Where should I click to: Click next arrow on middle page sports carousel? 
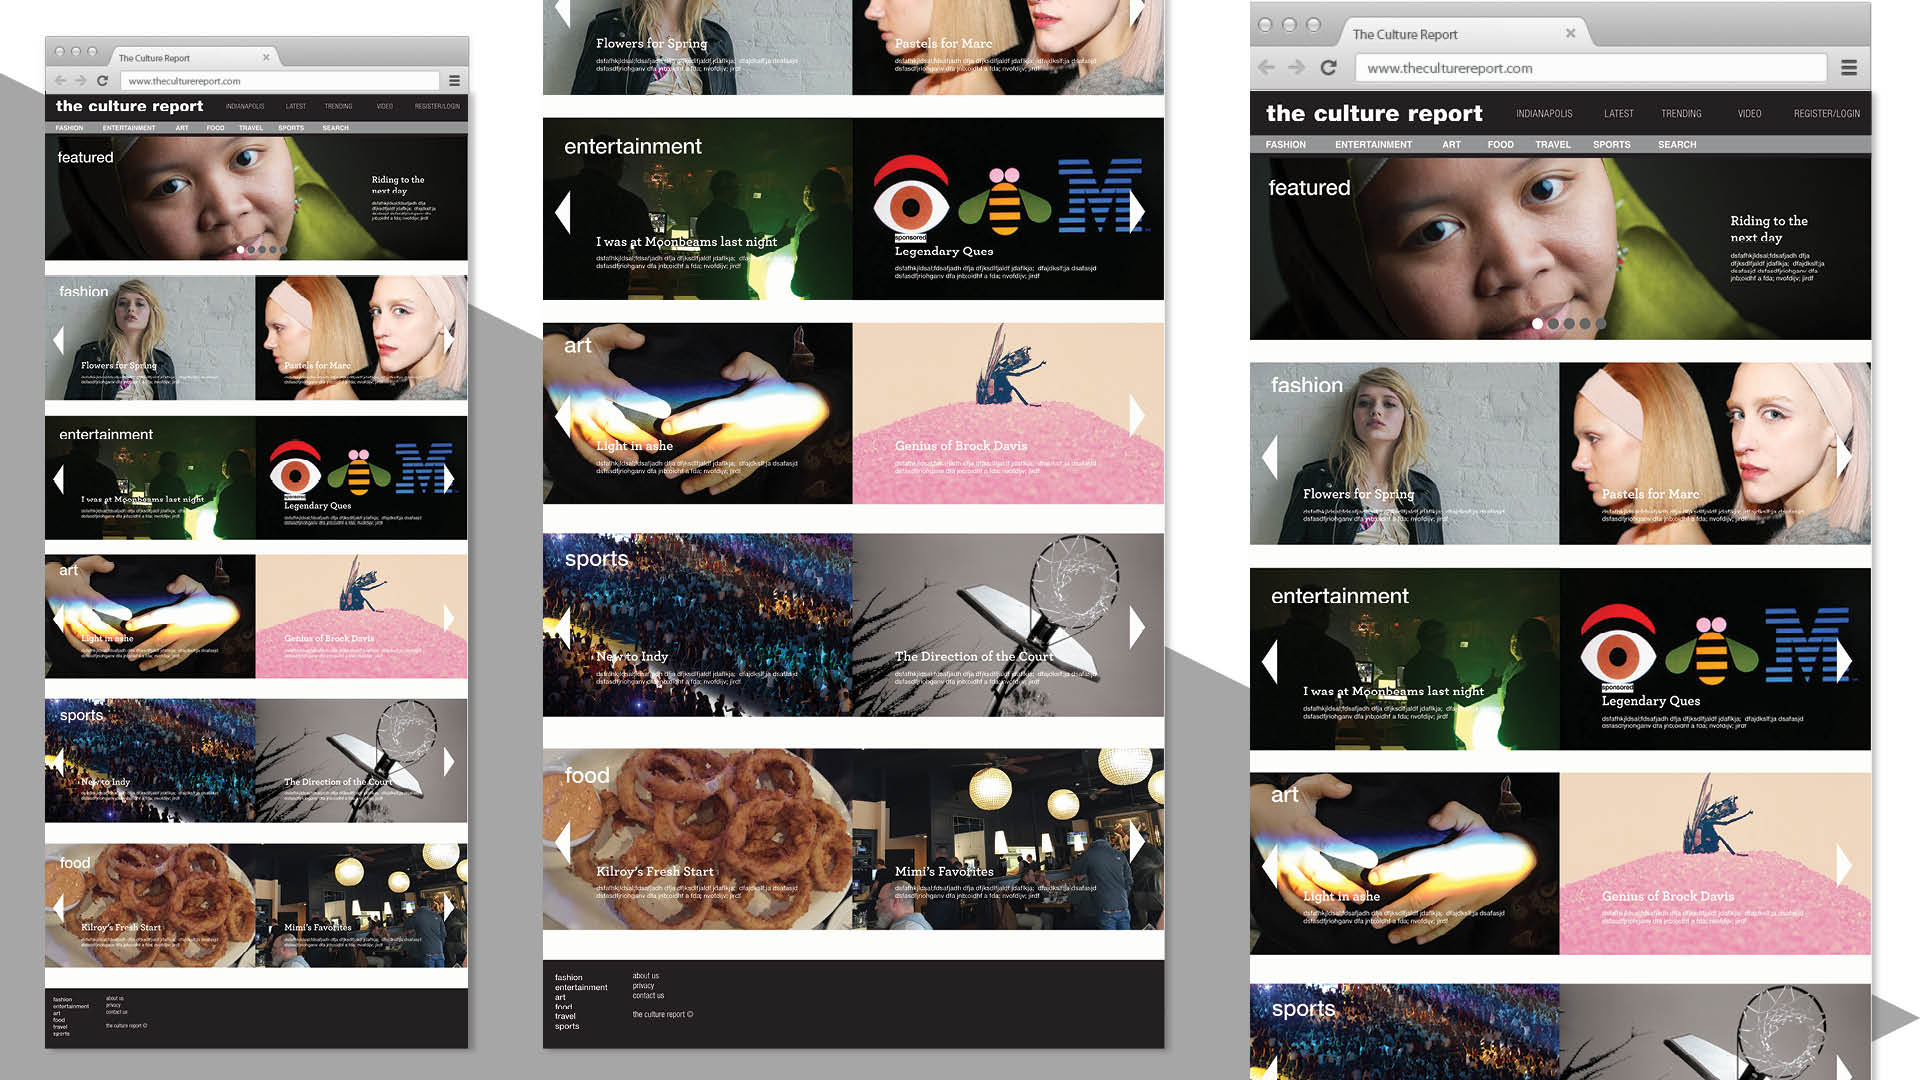coord(1137,627)
